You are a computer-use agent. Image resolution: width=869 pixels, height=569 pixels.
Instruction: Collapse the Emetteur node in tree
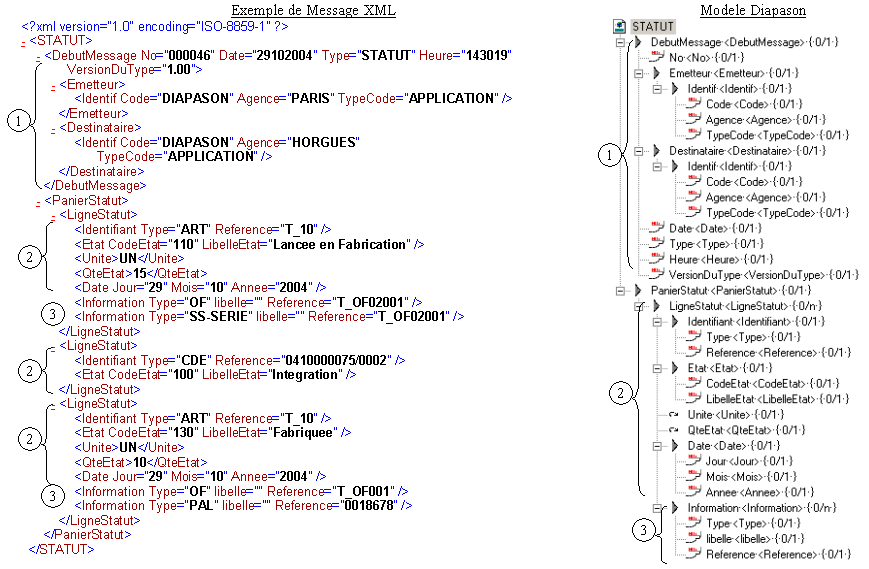tap(640, 73)
